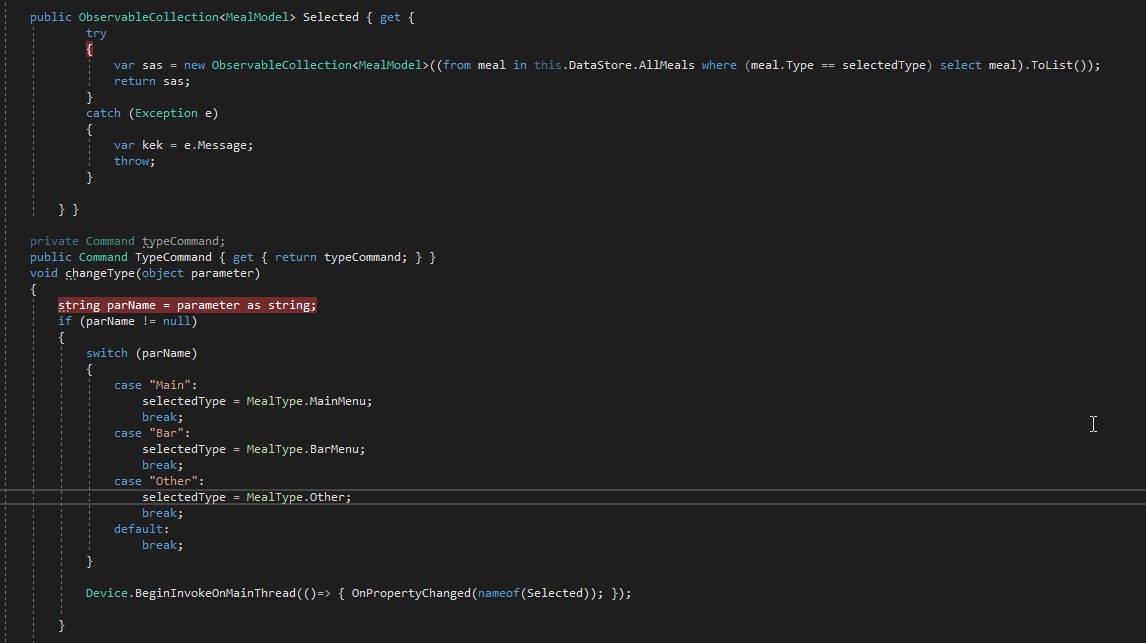Click the 'default:' label in the switch
The height and width of the screenshot is (643, 1146).
(x=141, y=529)
